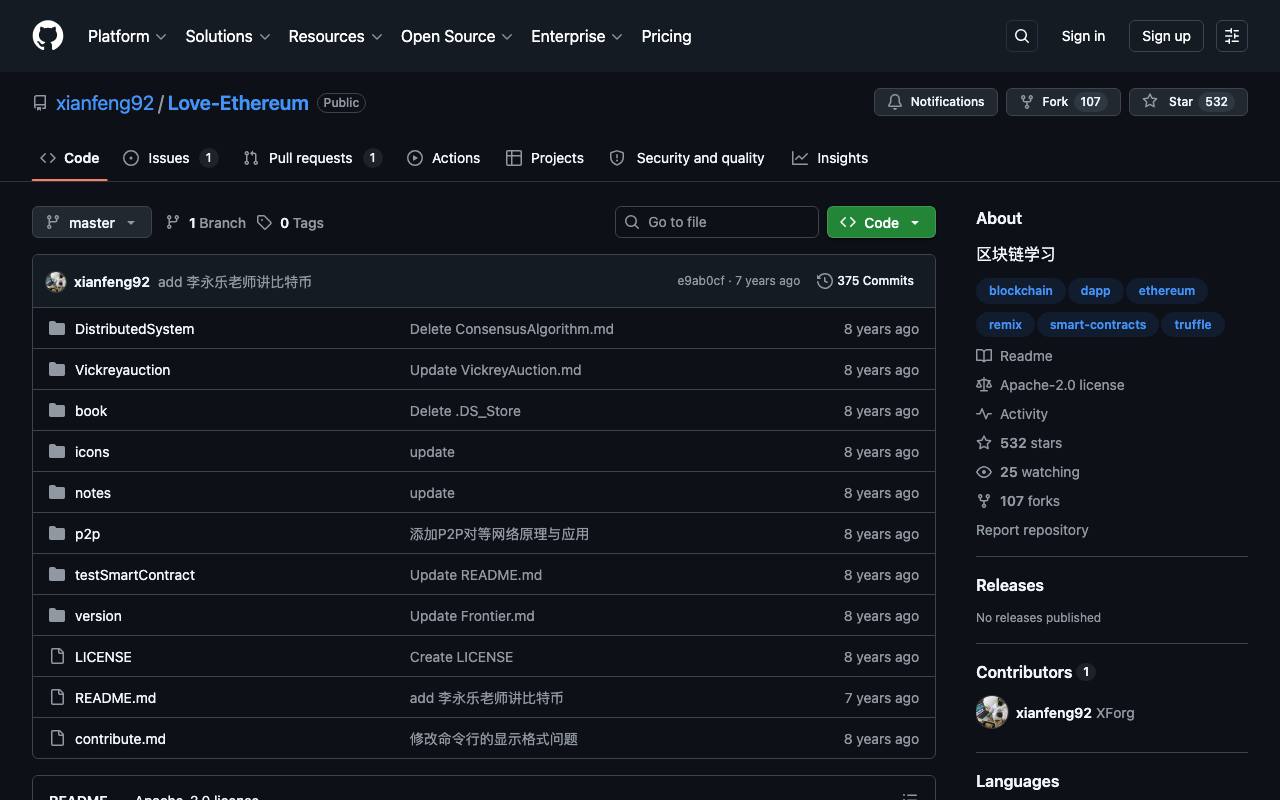Open the dapp topic tag

point(1095,291)
